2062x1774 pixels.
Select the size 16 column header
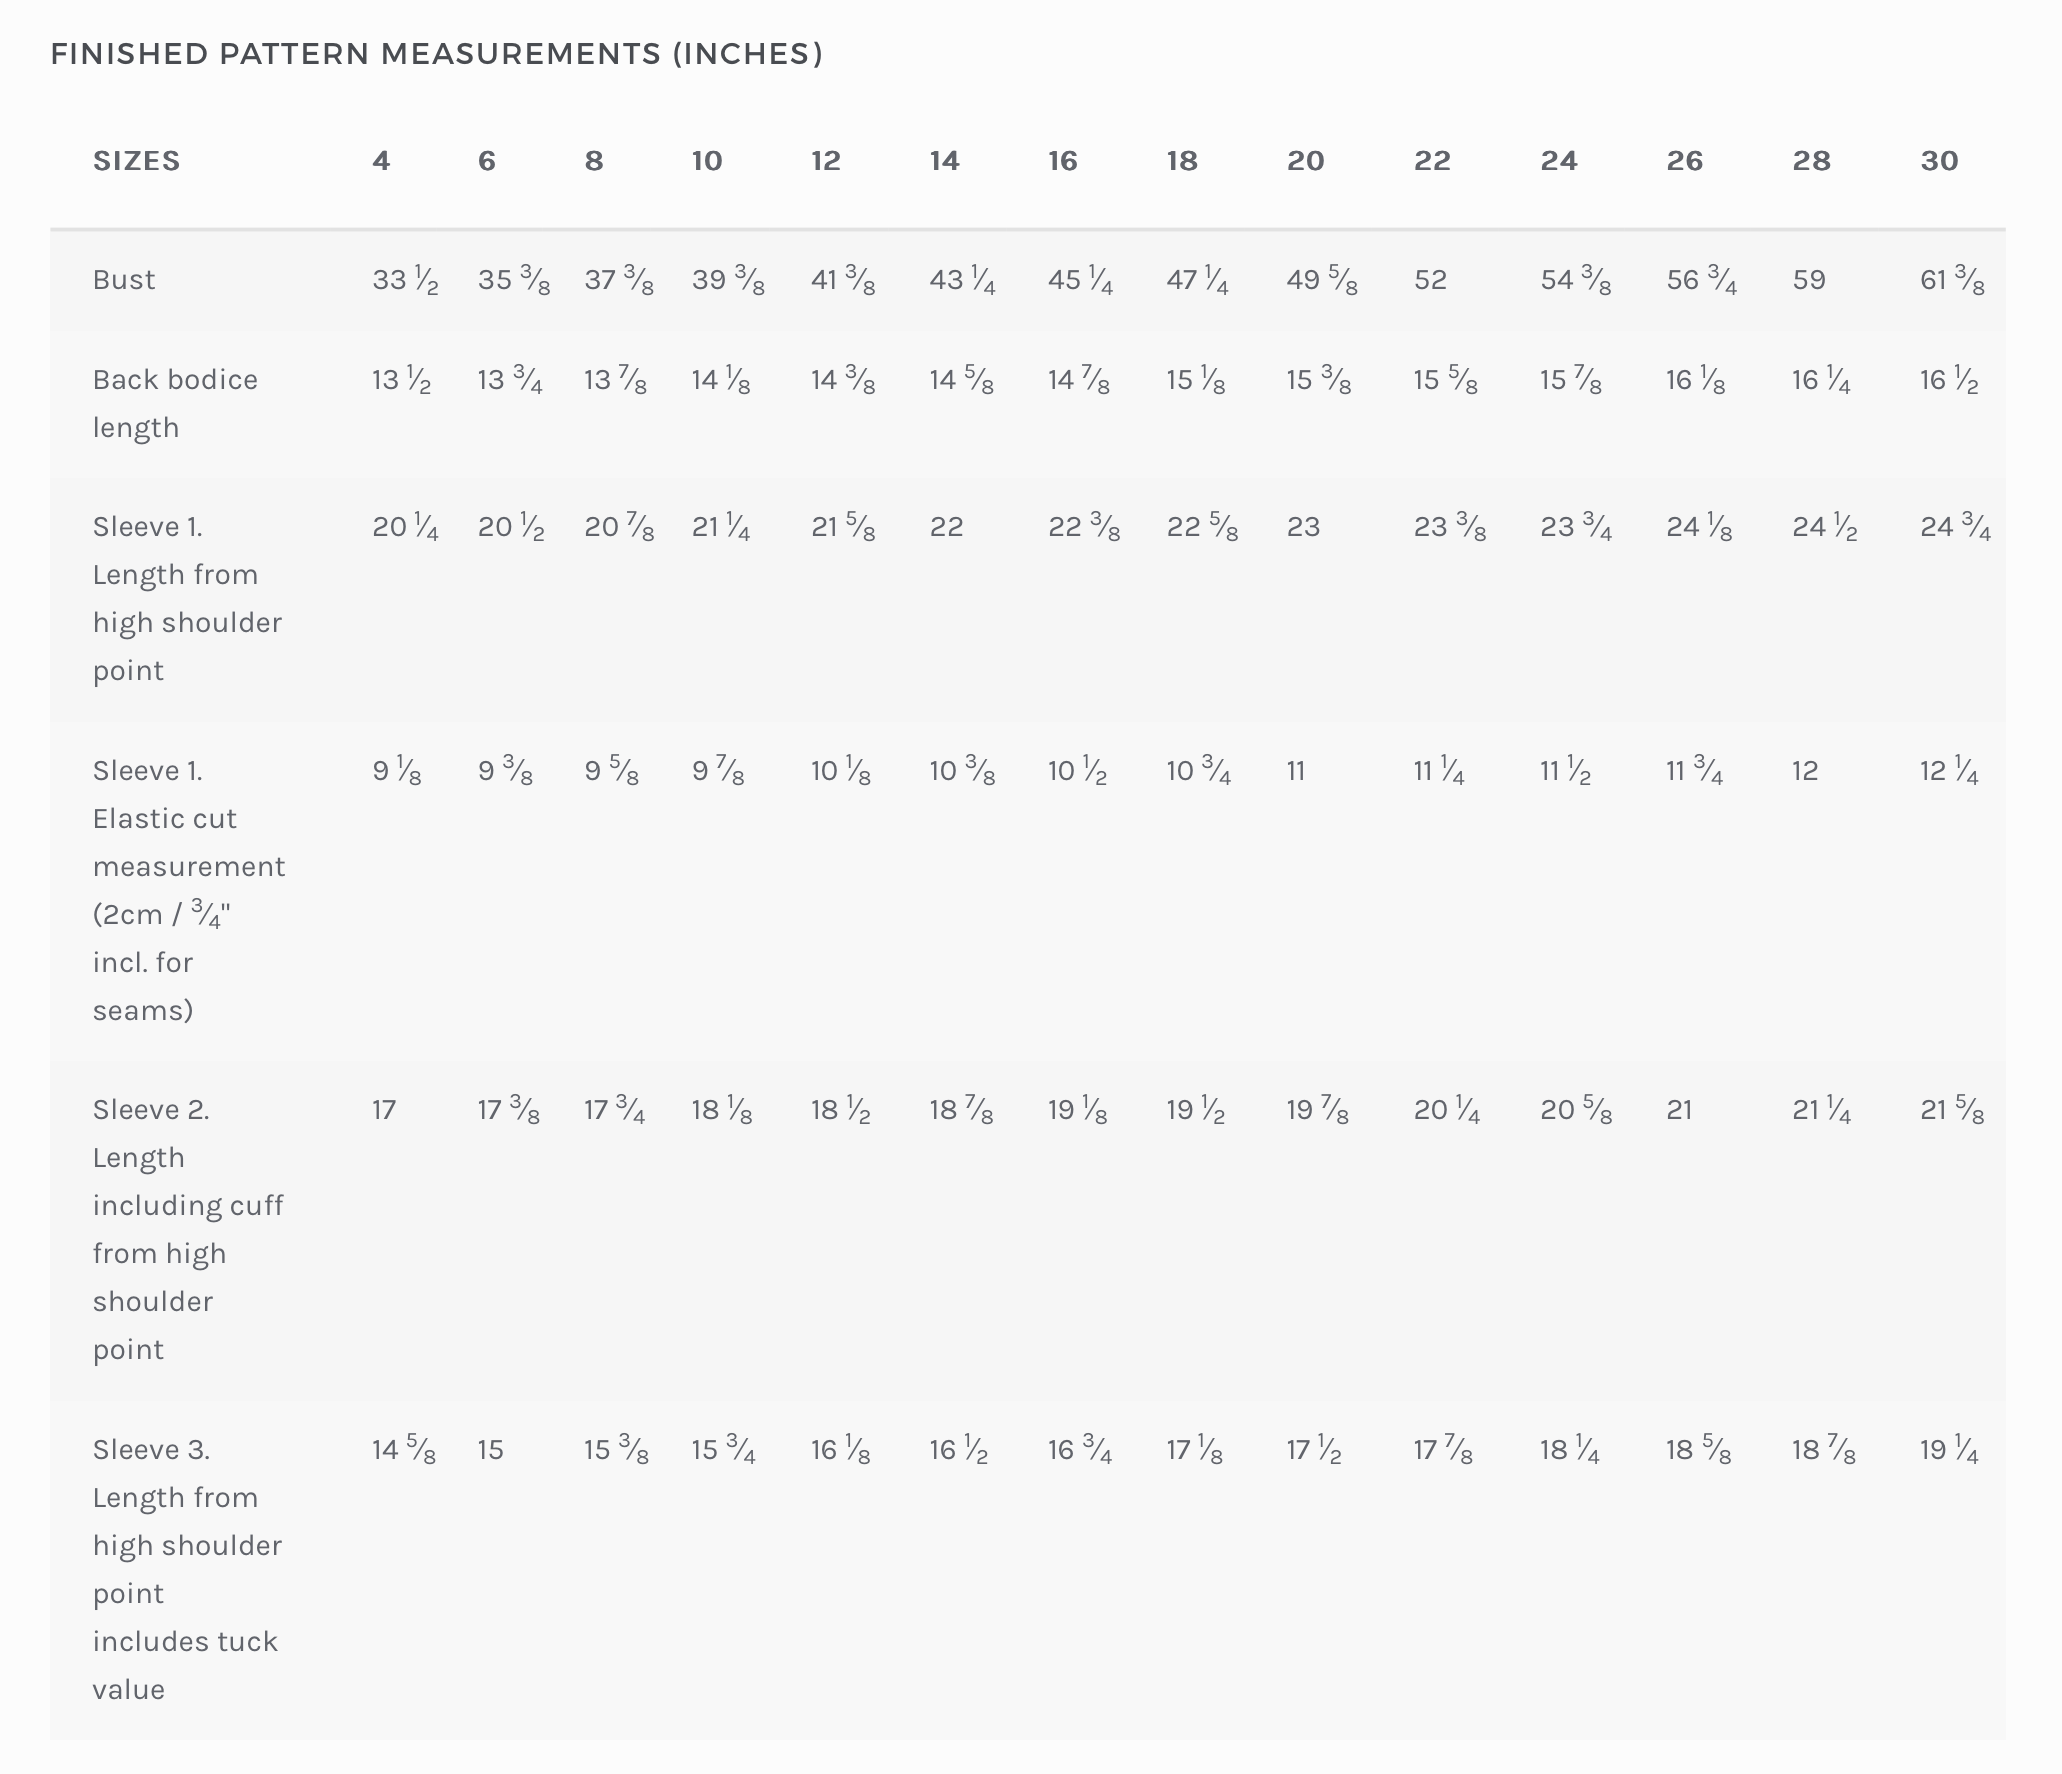pos(1062,161)
